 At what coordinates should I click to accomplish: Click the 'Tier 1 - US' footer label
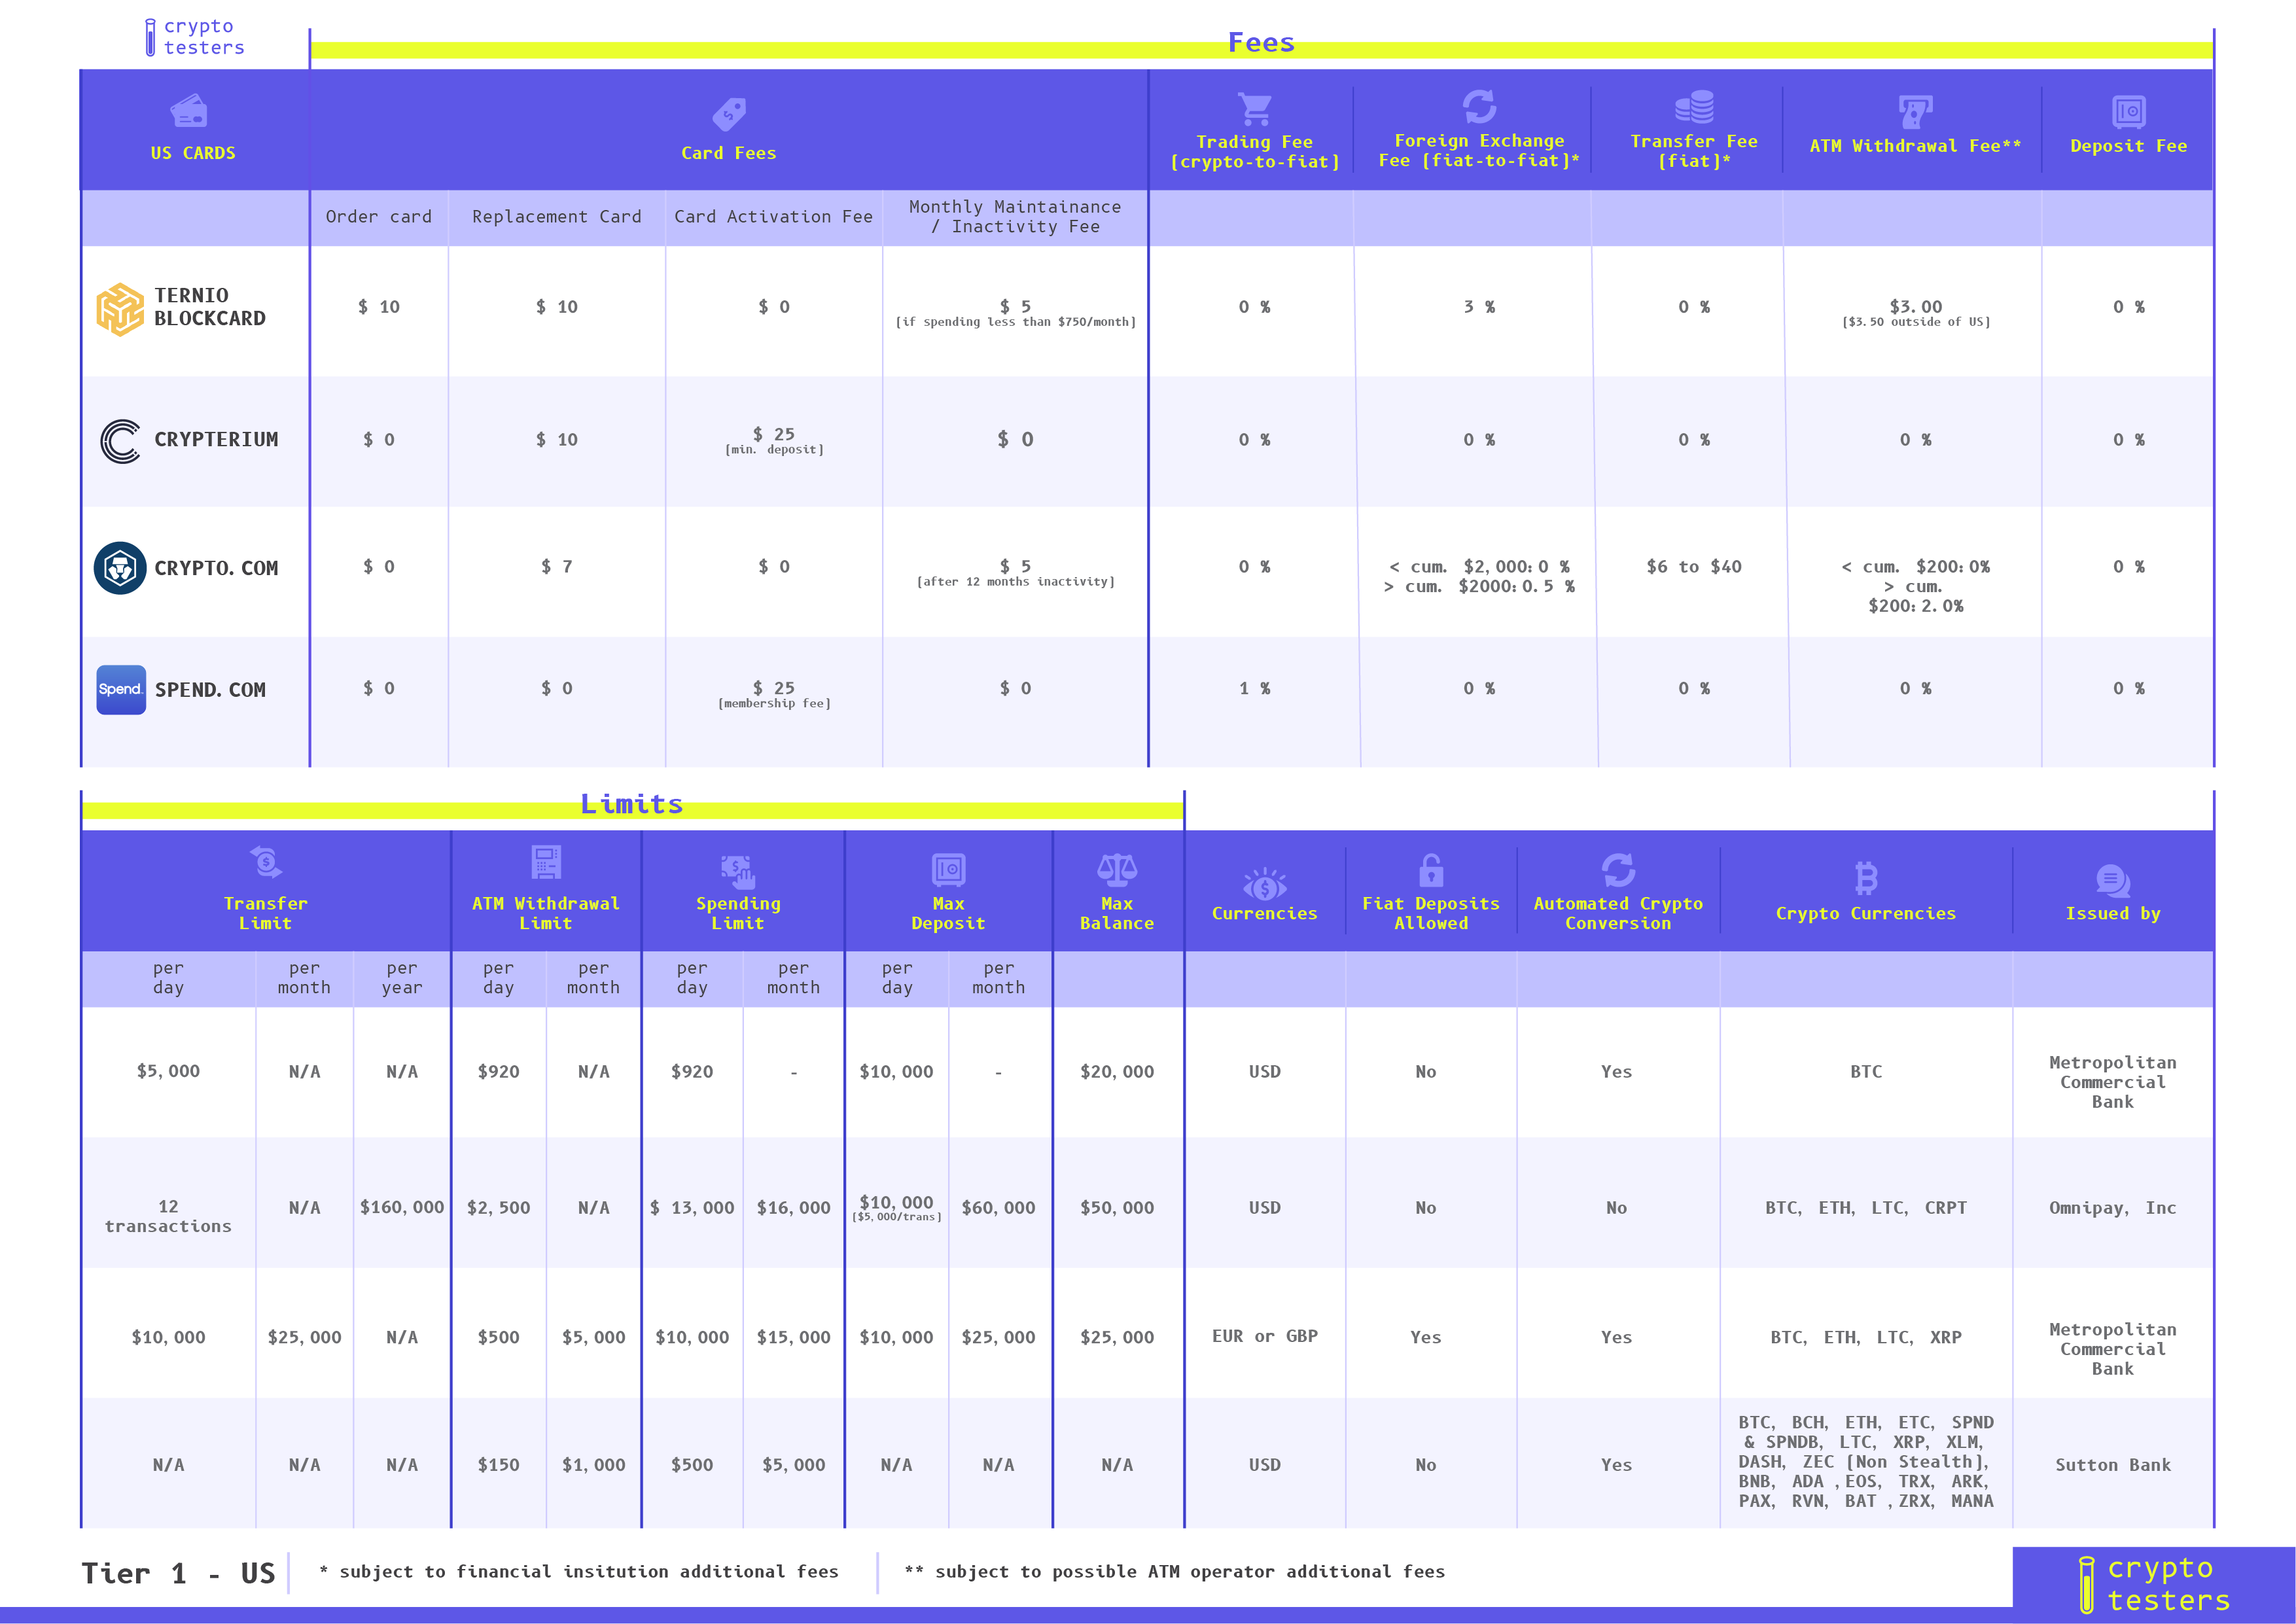click(178, 1574)
